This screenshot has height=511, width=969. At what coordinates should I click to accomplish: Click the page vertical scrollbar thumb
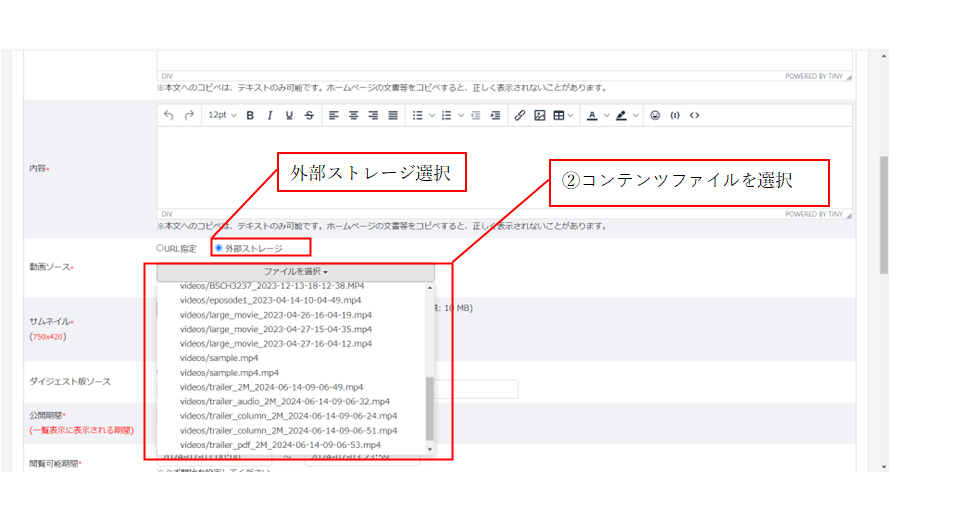(884, 215)
